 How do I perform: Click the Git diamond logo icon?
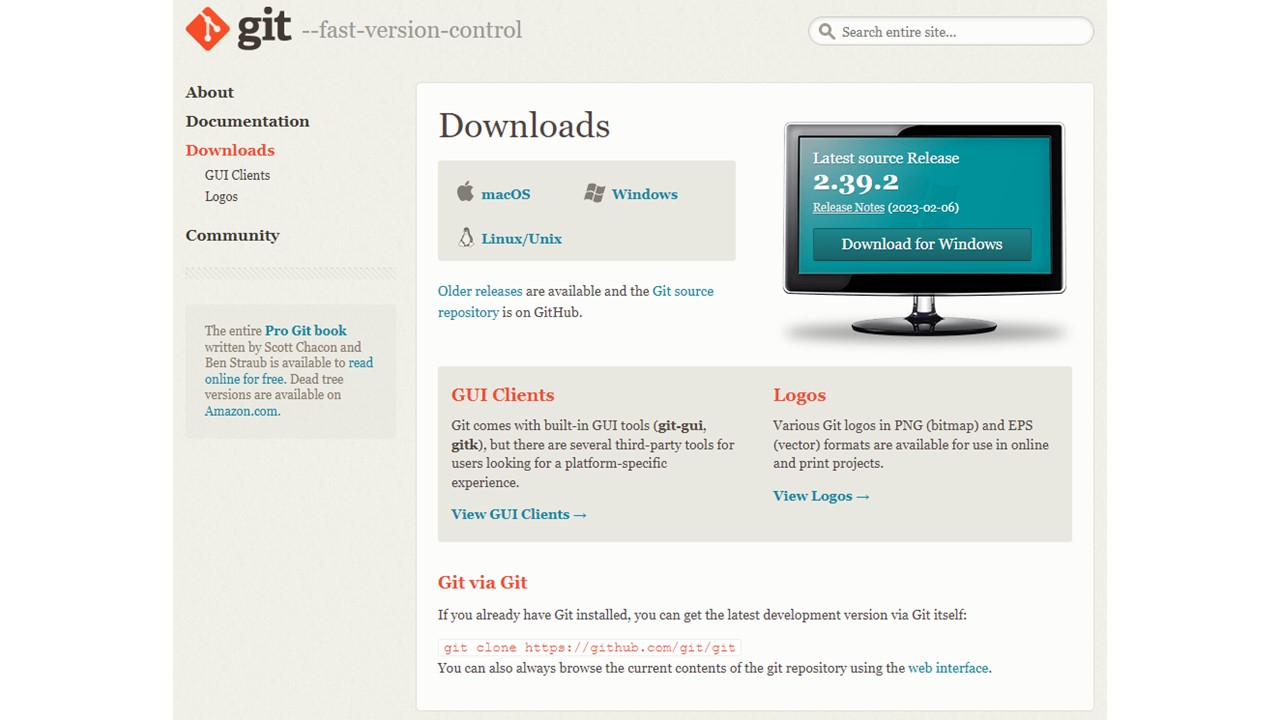[208, 29]
